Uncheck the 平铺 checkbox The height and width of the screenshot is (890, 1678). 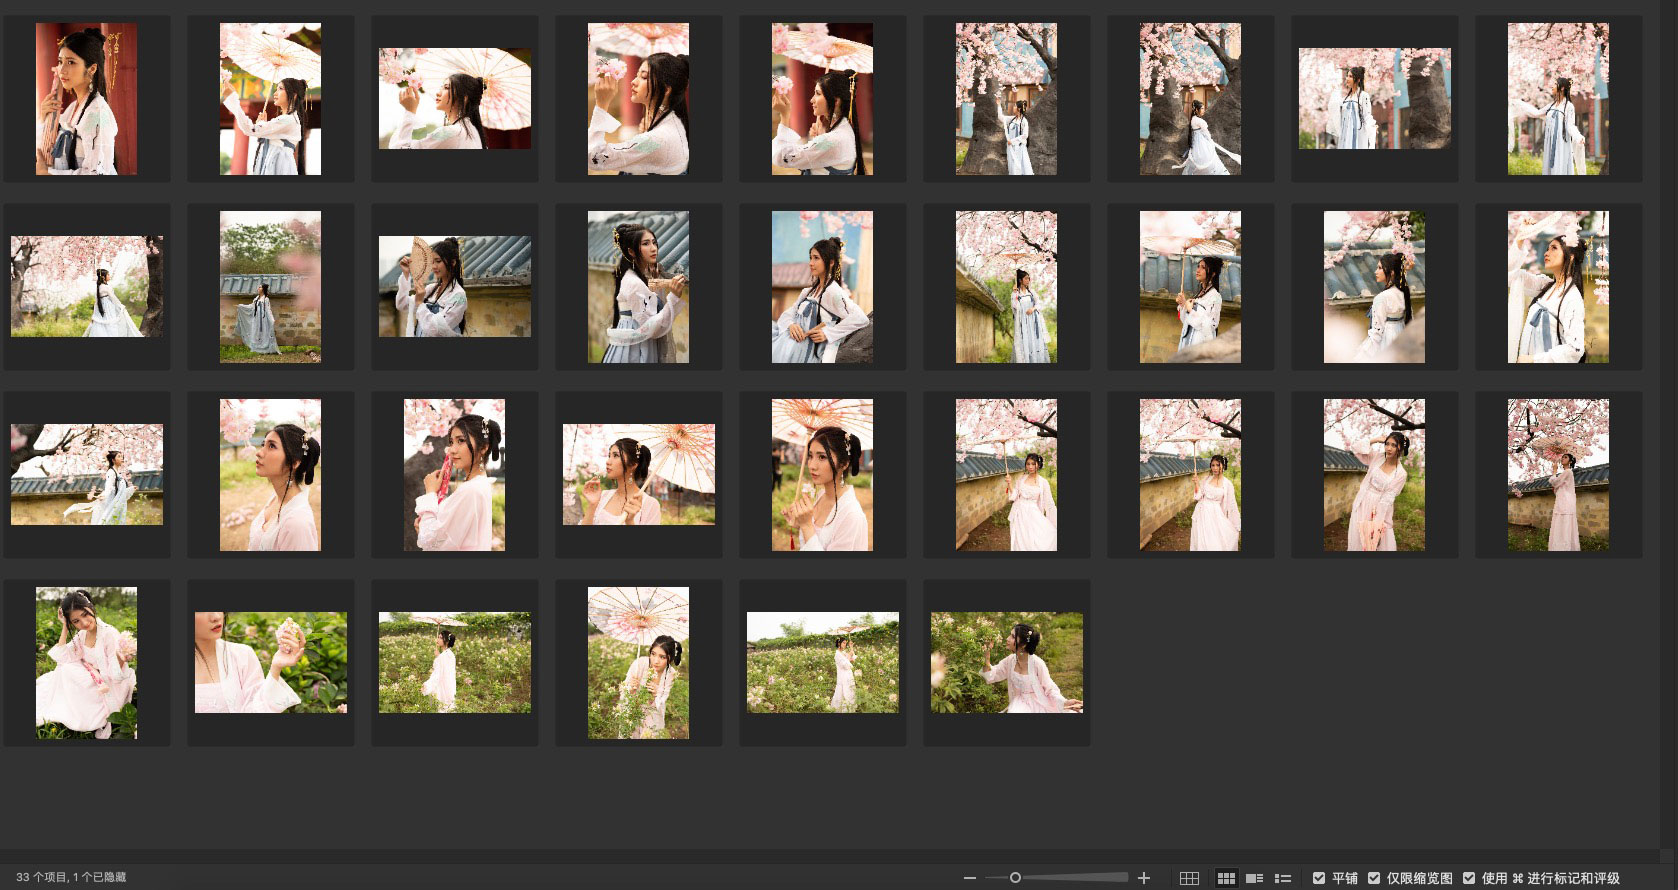pos(1319,878)
